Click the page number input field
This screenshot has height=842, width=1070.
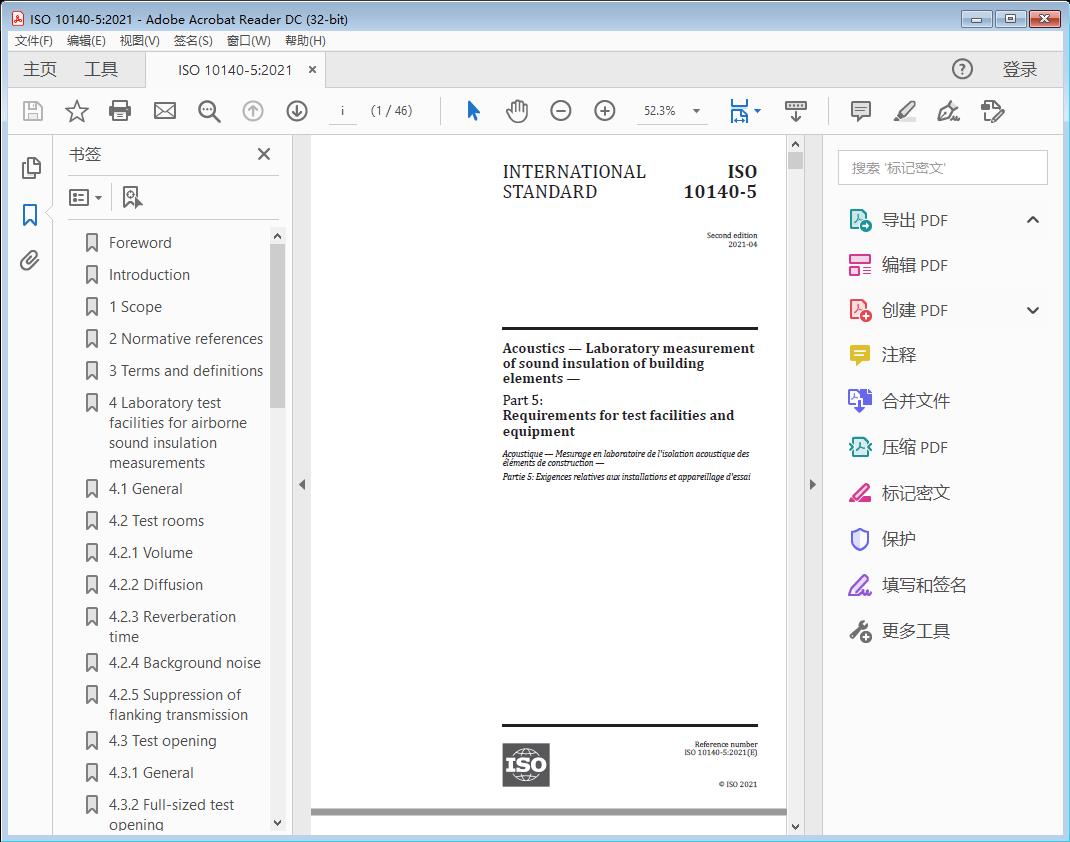pyautogui.click(x=343, y=111)
